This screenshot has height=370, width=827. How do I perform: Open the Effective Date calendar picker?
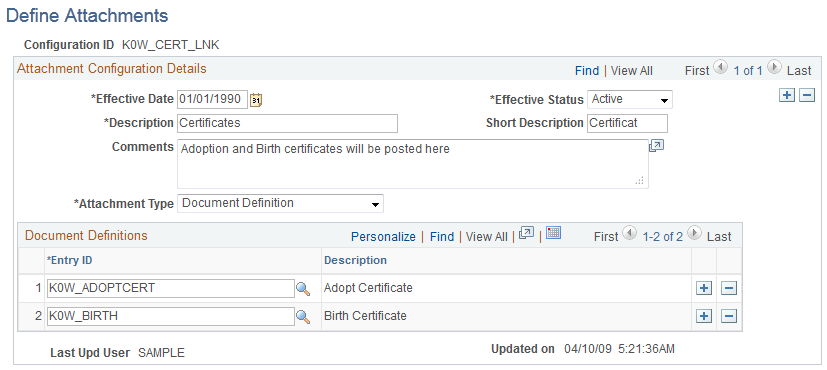tap(256, 100)
